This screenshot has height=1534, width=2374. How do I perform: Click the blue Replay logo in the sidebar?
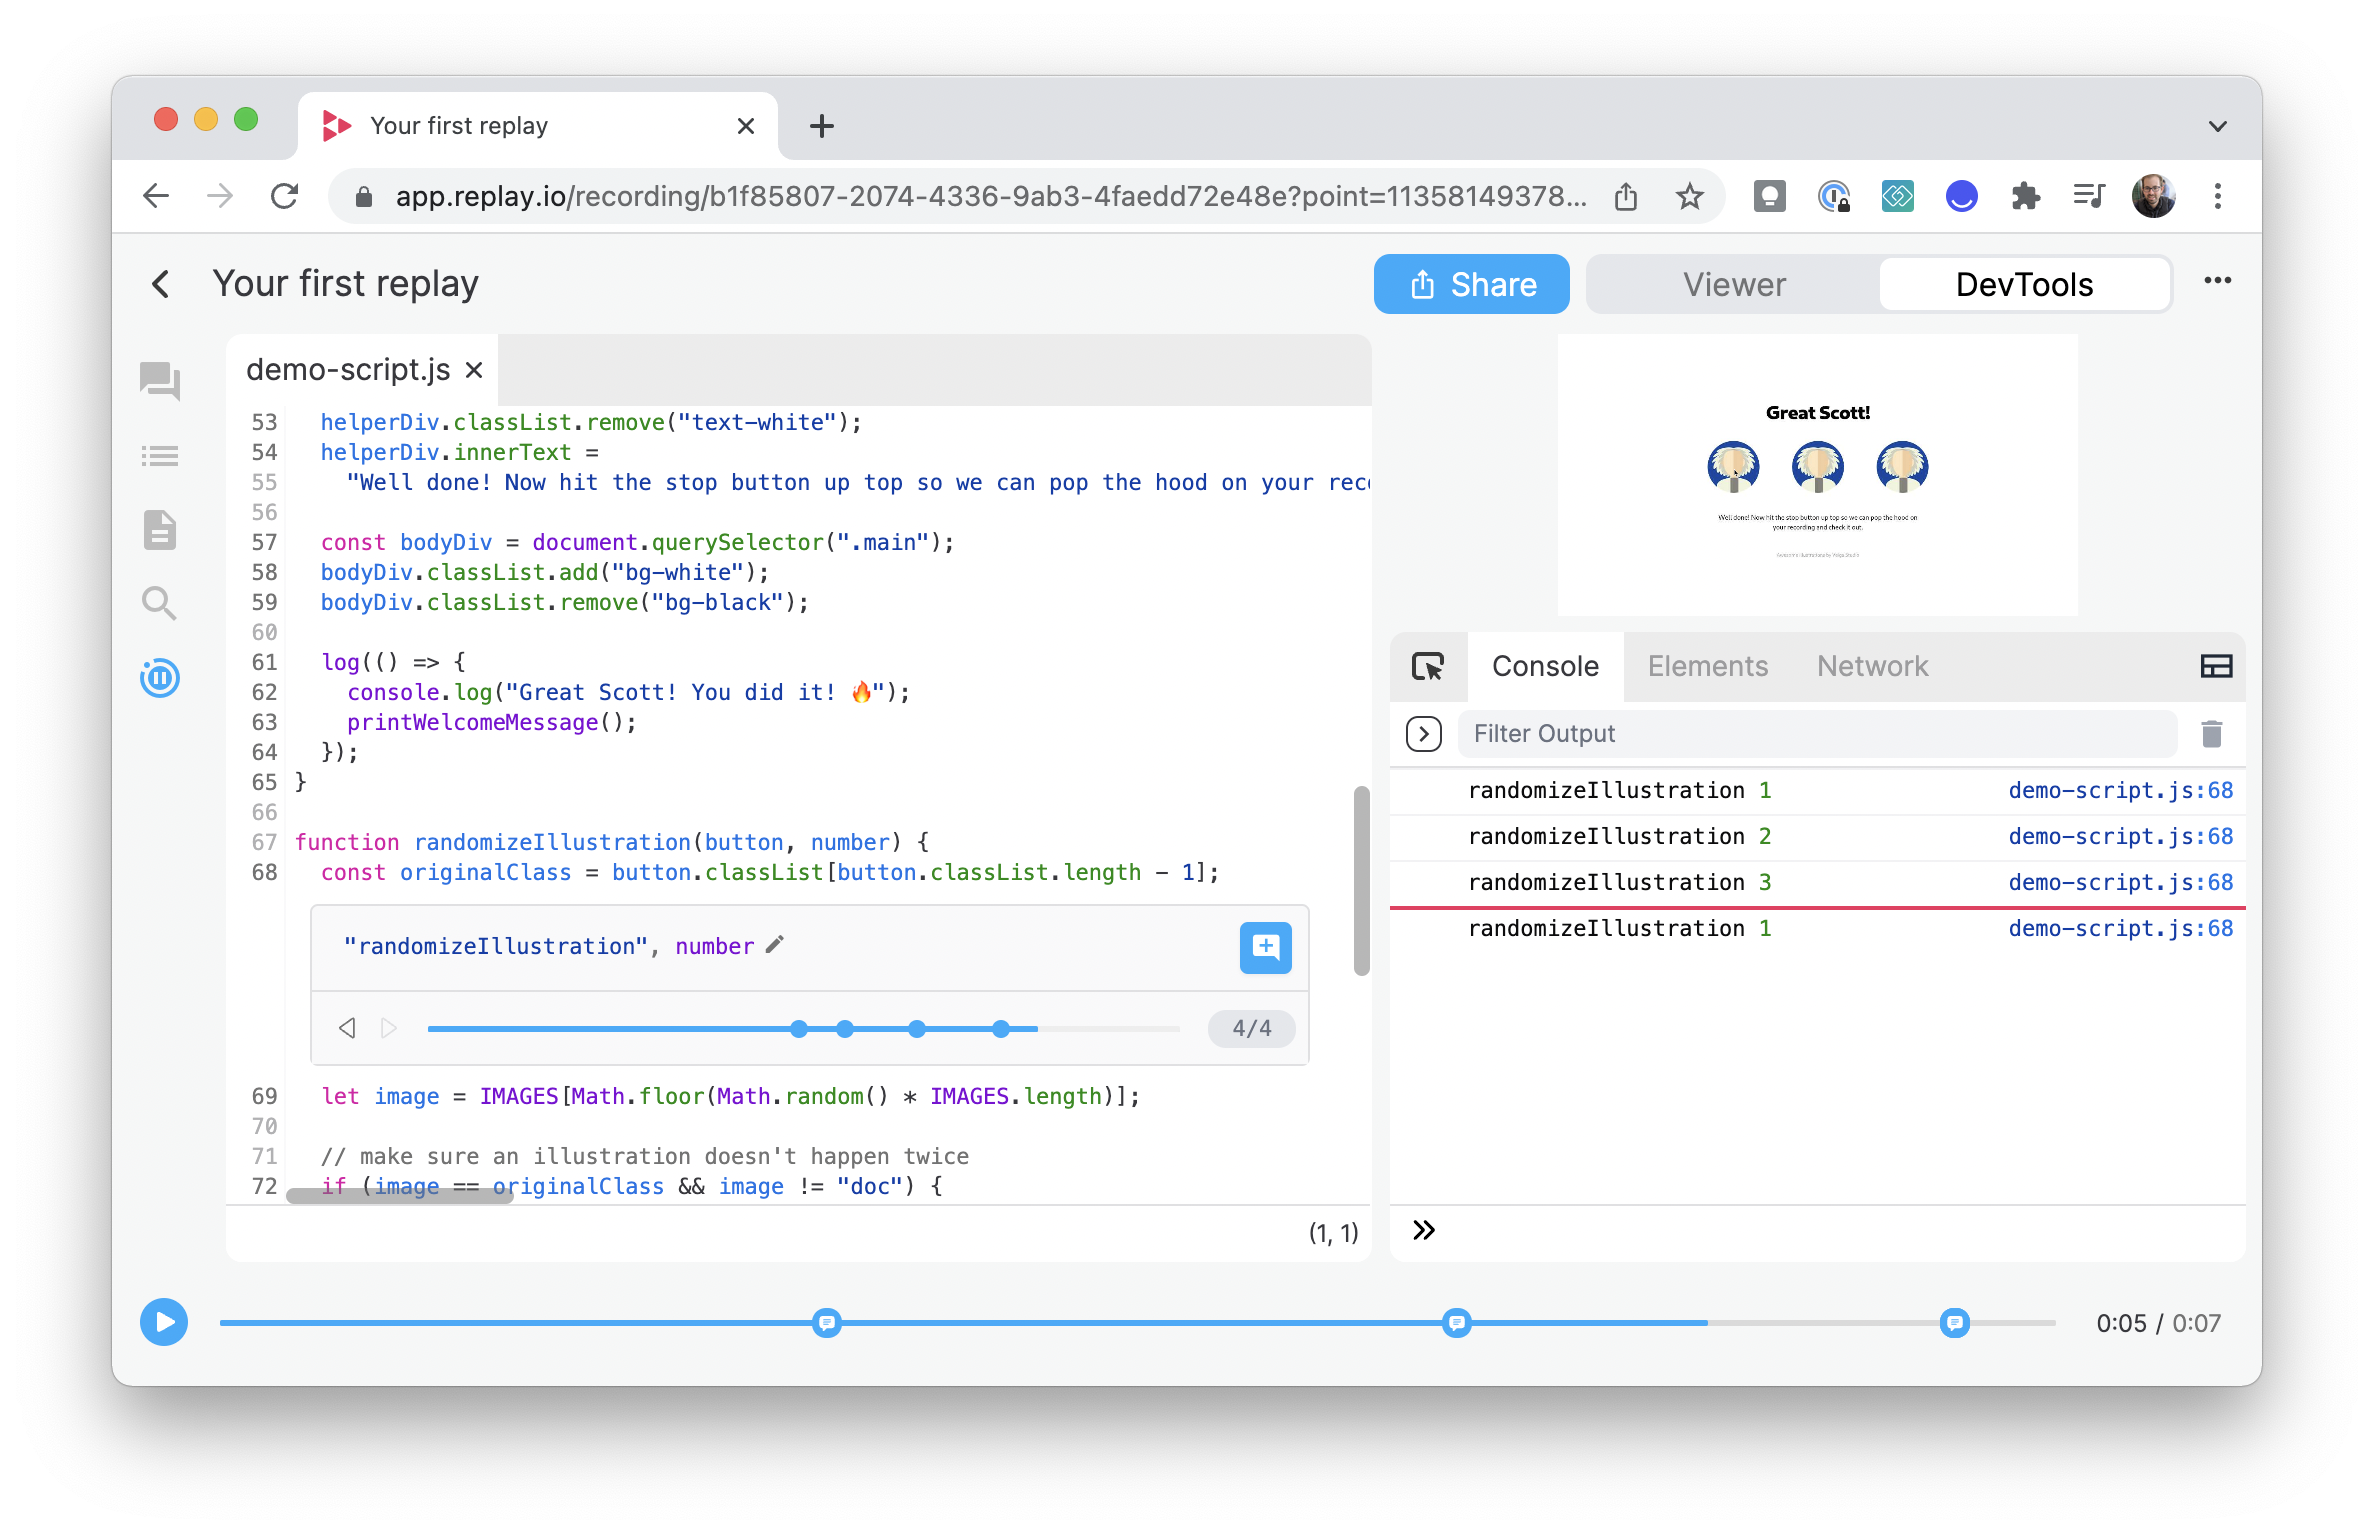(x=161, y=677)
